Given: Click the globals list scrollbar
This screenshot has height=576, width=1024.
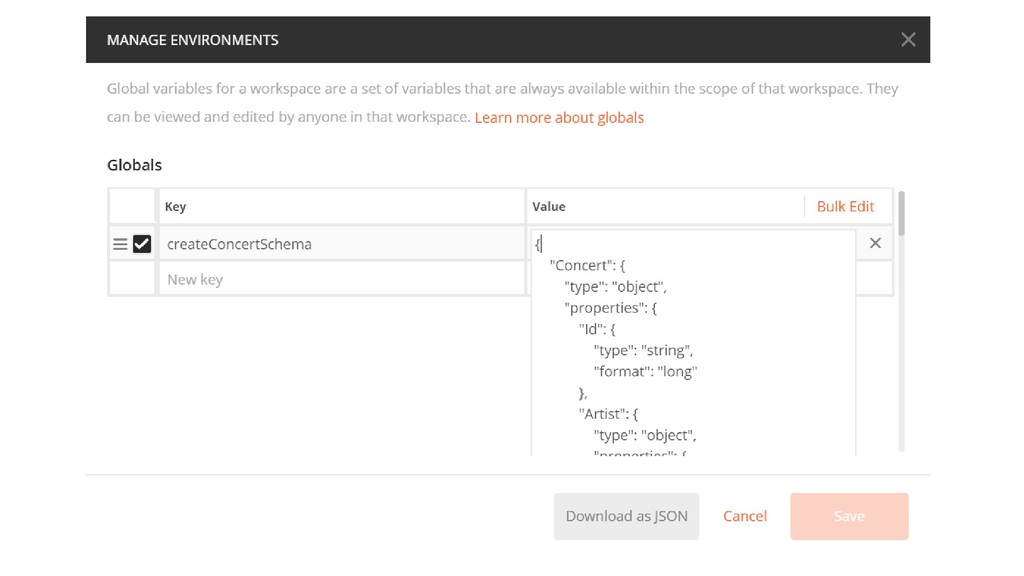Looking at the screenshot, I should coord(901,213).
